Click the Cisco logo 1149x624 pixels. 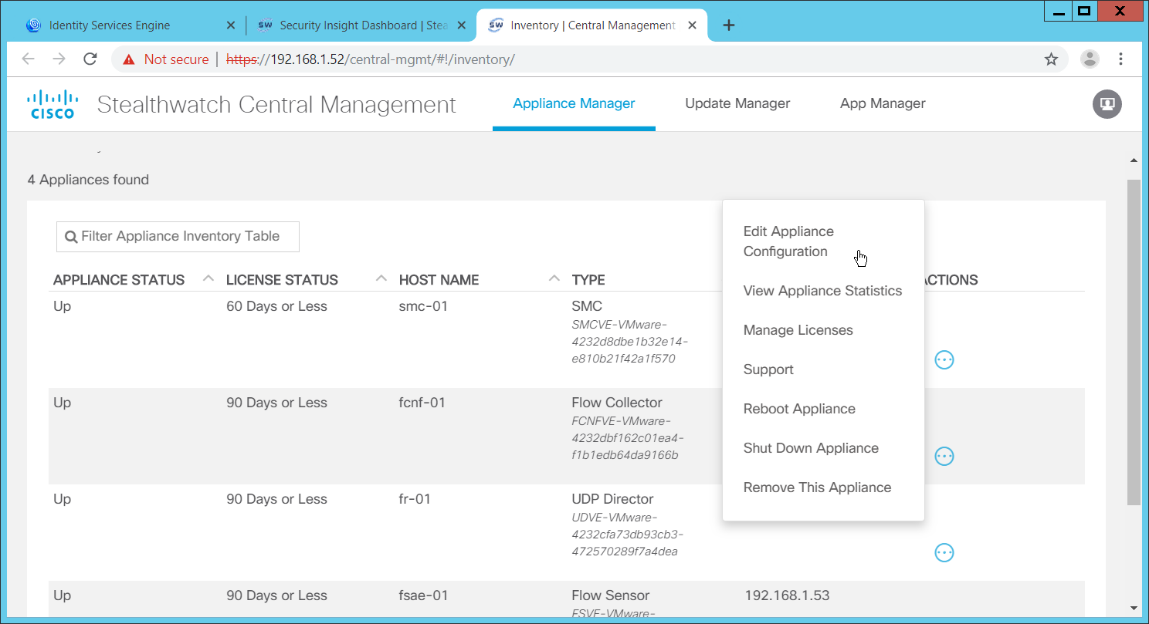coord(52,104)
